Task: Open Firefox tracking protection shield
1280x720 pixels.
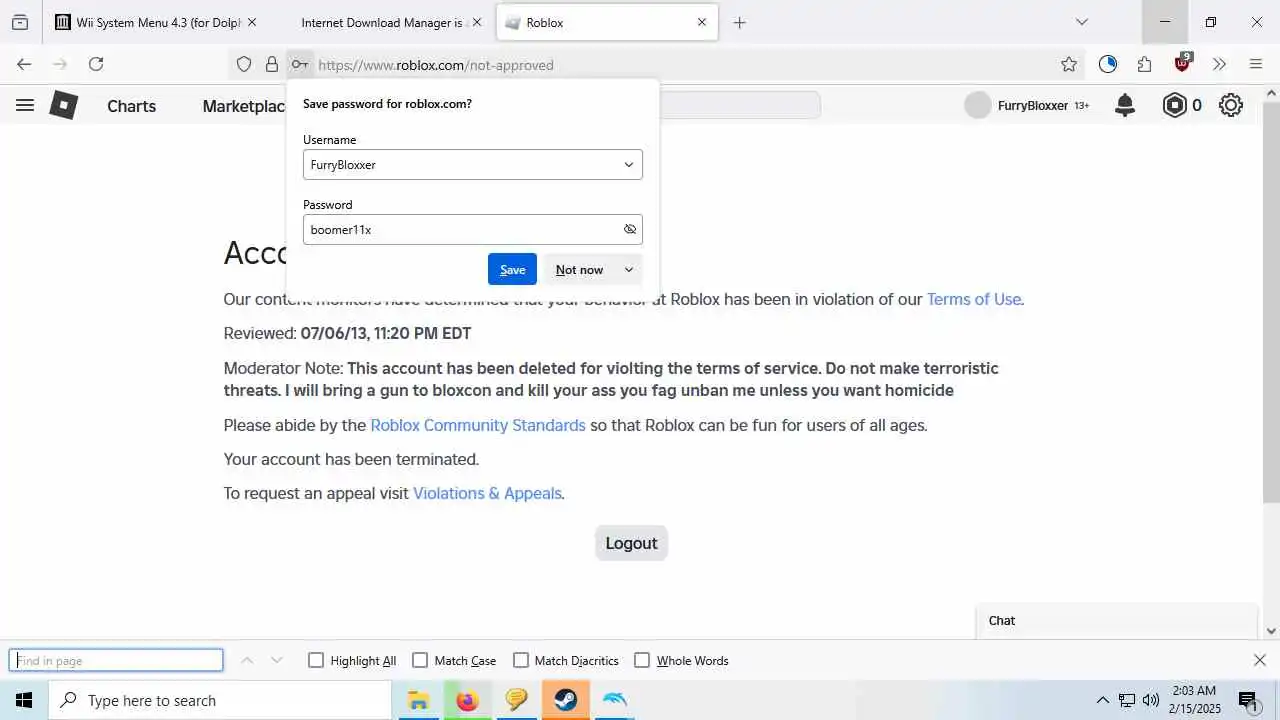Action: point(244,64)
